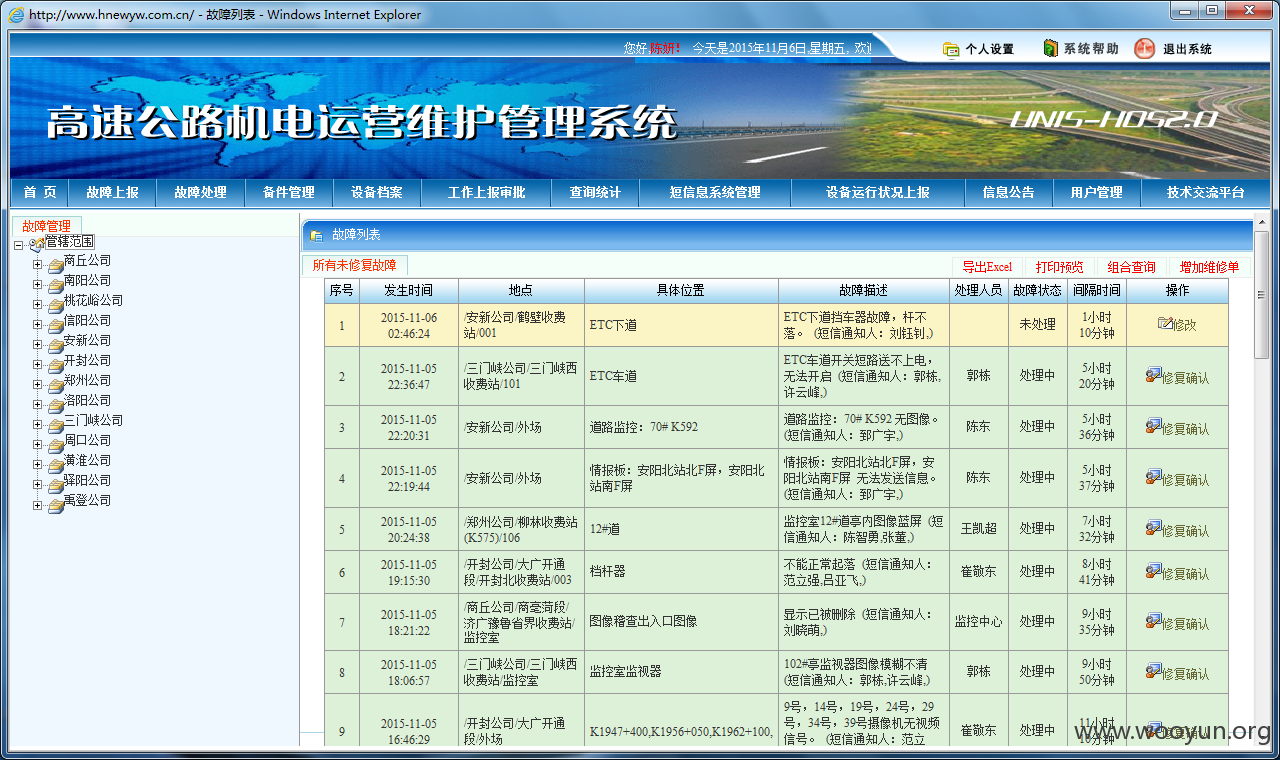Select the 故障管理 sidebar tab
This screenshot has height=760, width=1280.
[x=46, y=226]
